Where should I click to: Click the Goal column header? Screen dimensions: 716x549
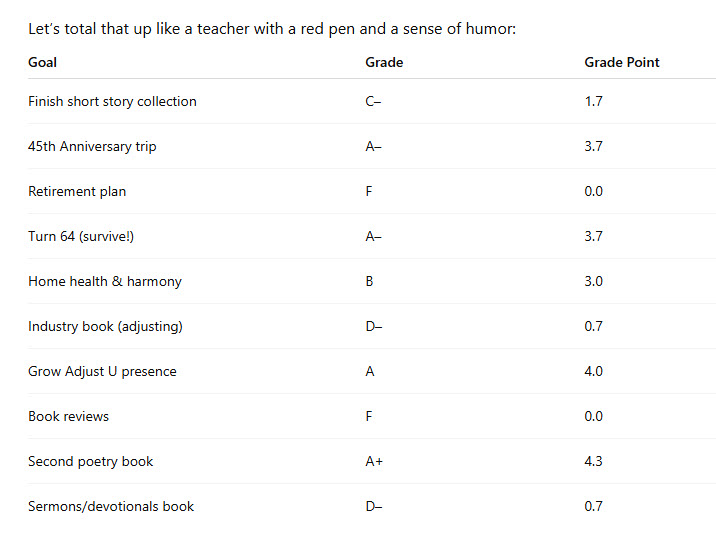coord(43,62)
